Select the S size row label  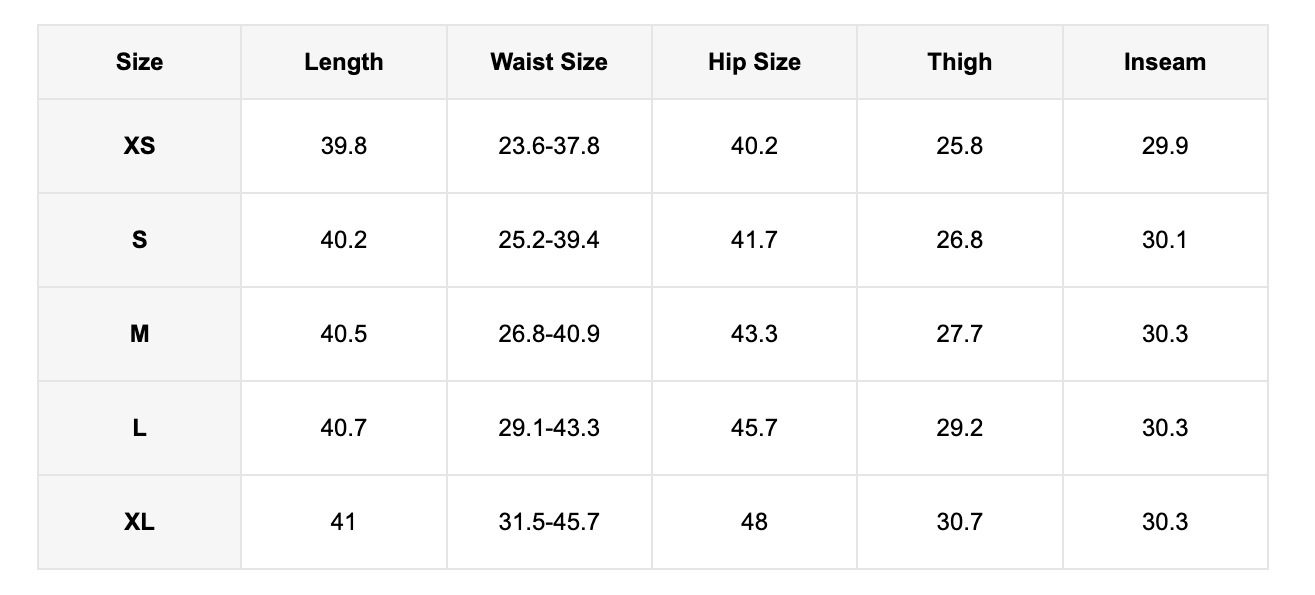(x=139, y=240)
